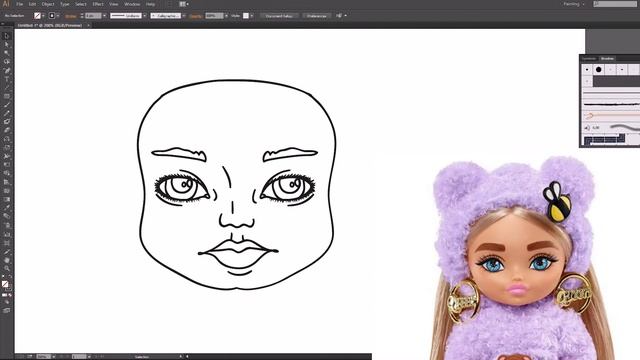Select the Type tool
This screenshot has width=640, height=360.
click(7, 79)
